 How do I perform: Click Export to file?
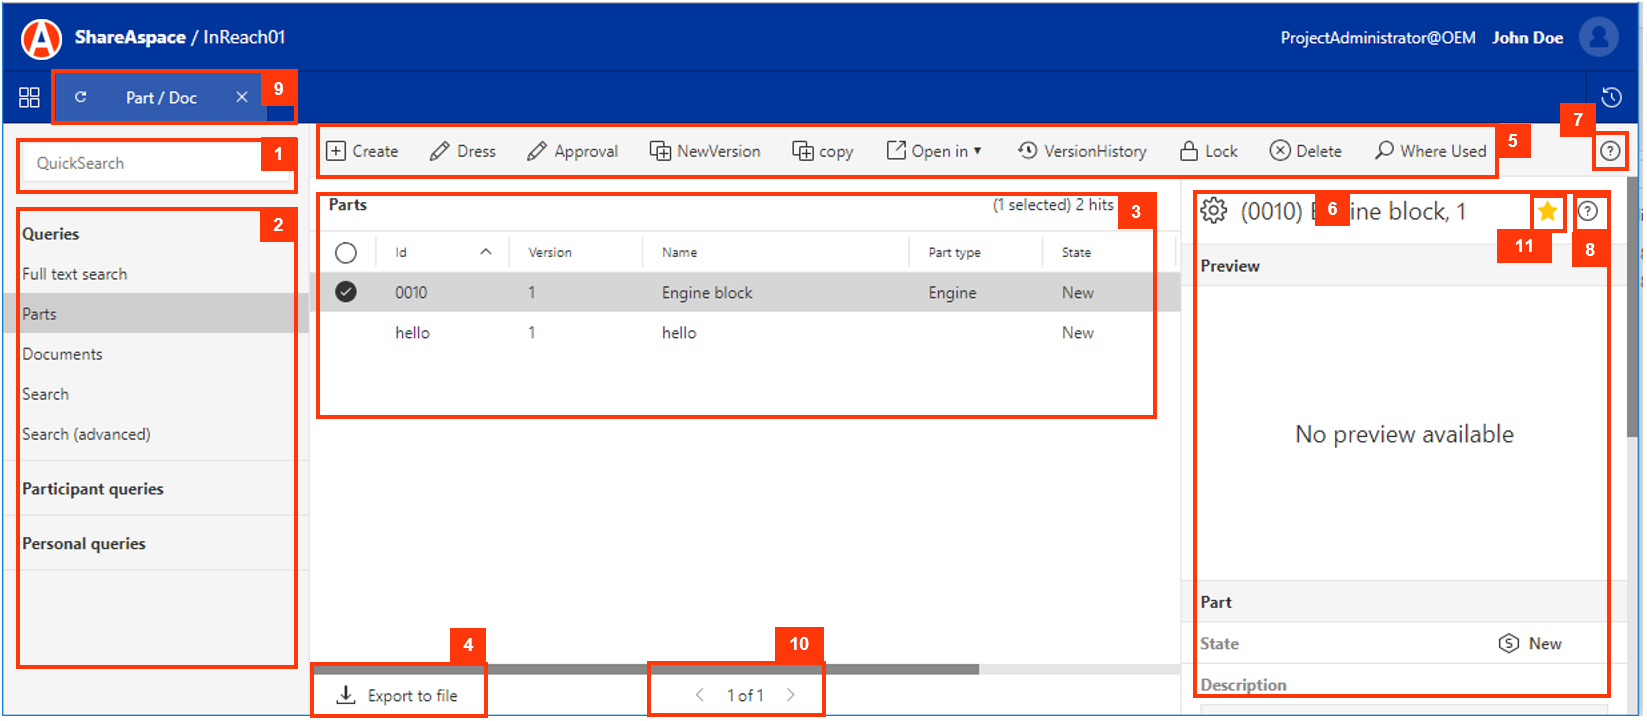coord(397,696)
